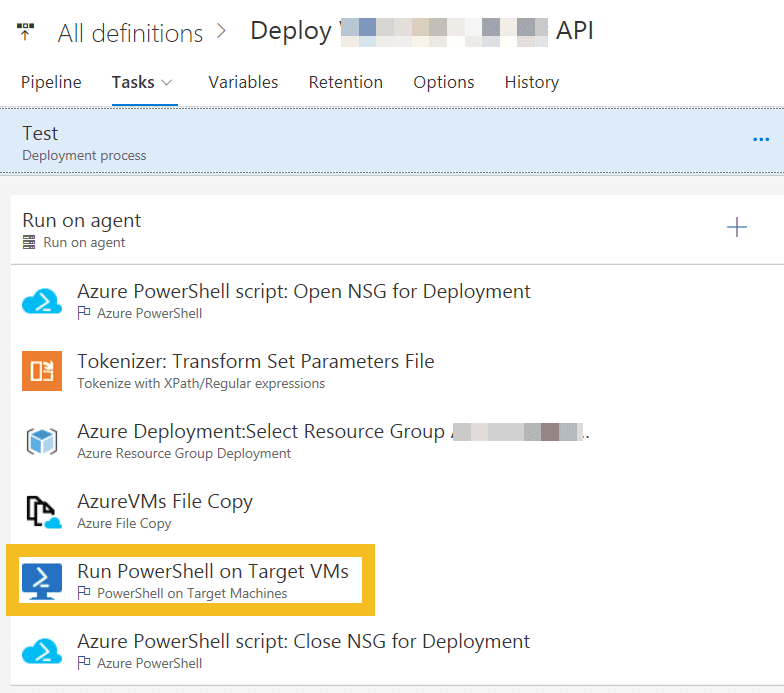The image size is (784, 693).
Task: Click the Azure PowerShell cloud icon for Close NSG
Action: (x=42, y=651)
